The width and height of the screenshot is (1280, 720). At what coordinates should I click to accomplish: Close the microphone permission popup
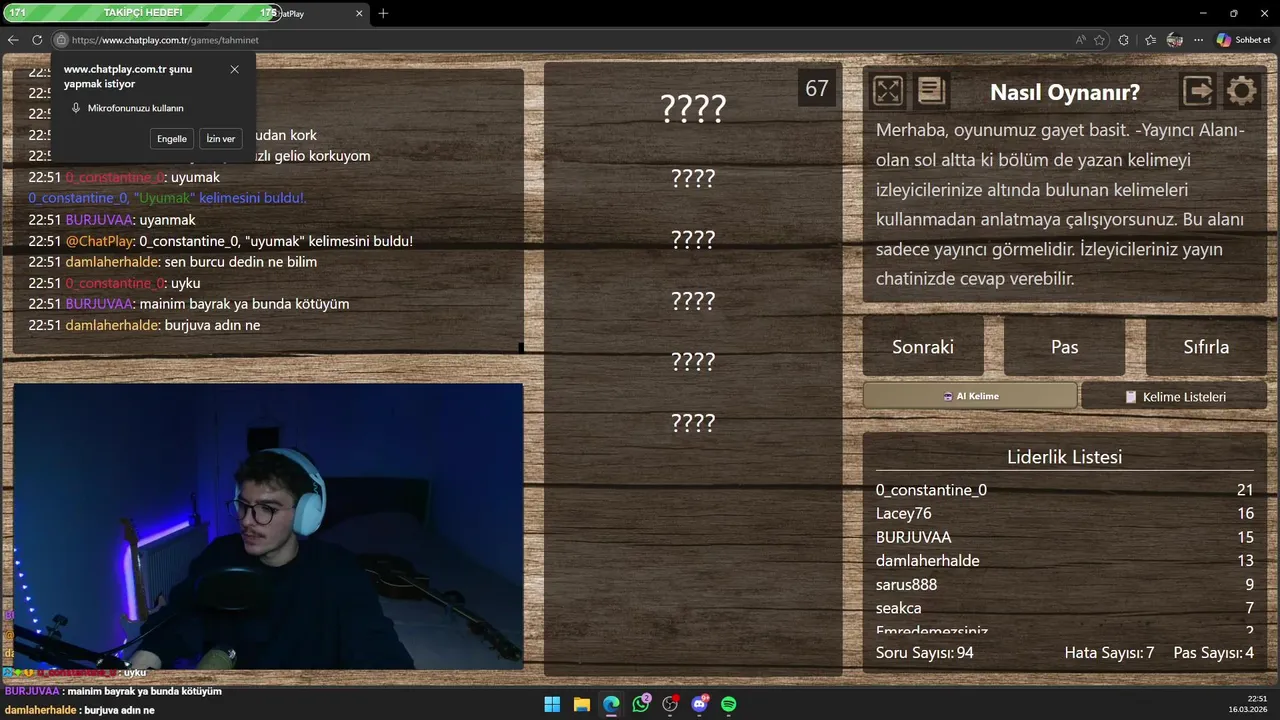(234, 69)
